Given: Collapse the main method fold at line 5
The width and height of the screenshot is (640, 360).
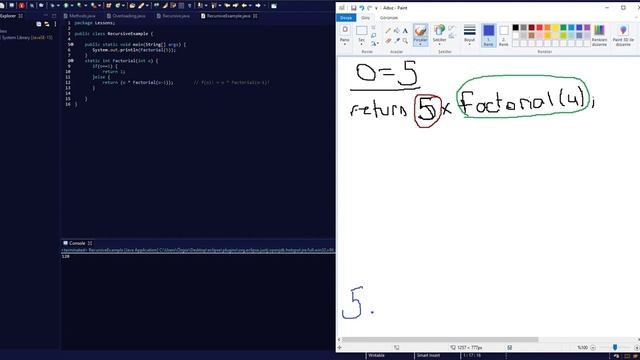Looking at the screenshot, I should 71,44.
